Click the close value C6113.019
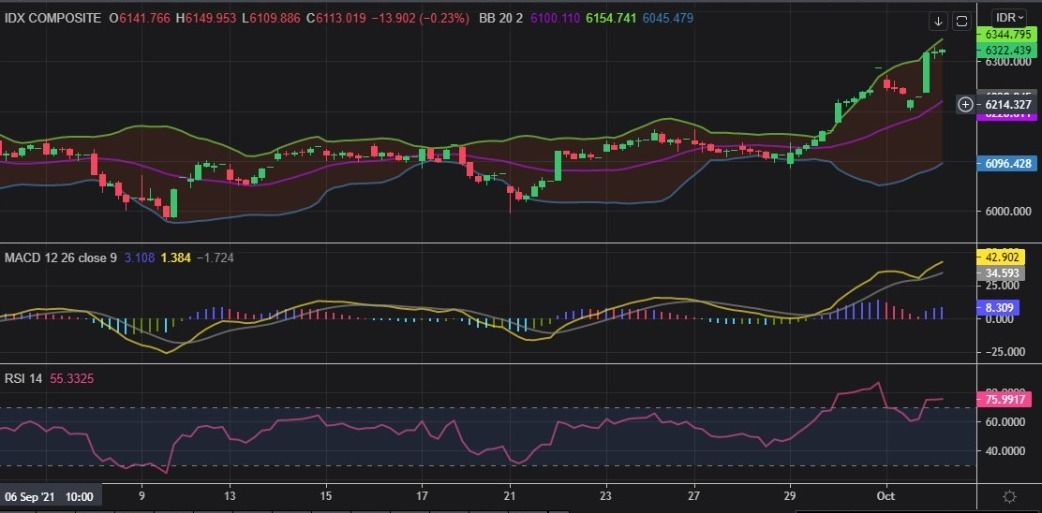The image size is (1042, 513). tap(336, 19)
